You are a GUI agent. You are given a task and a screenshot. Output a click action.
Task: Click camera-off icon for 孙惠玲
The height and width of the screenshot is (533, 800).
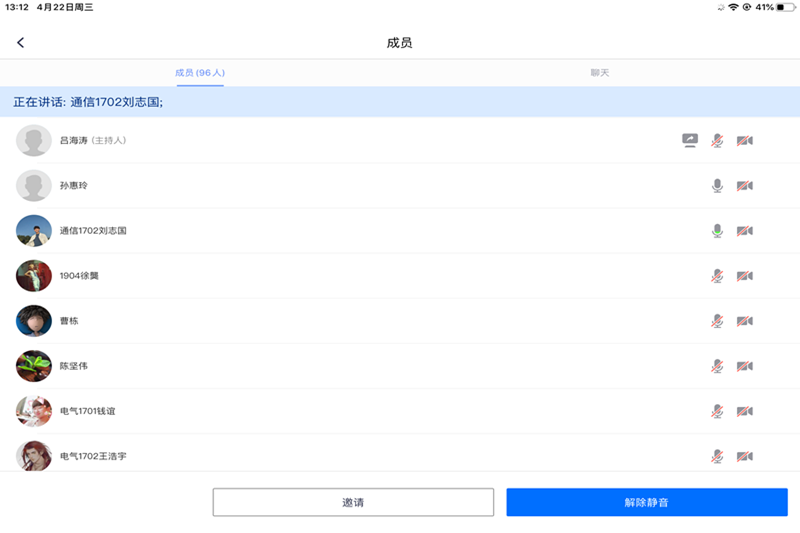(744, 186)
